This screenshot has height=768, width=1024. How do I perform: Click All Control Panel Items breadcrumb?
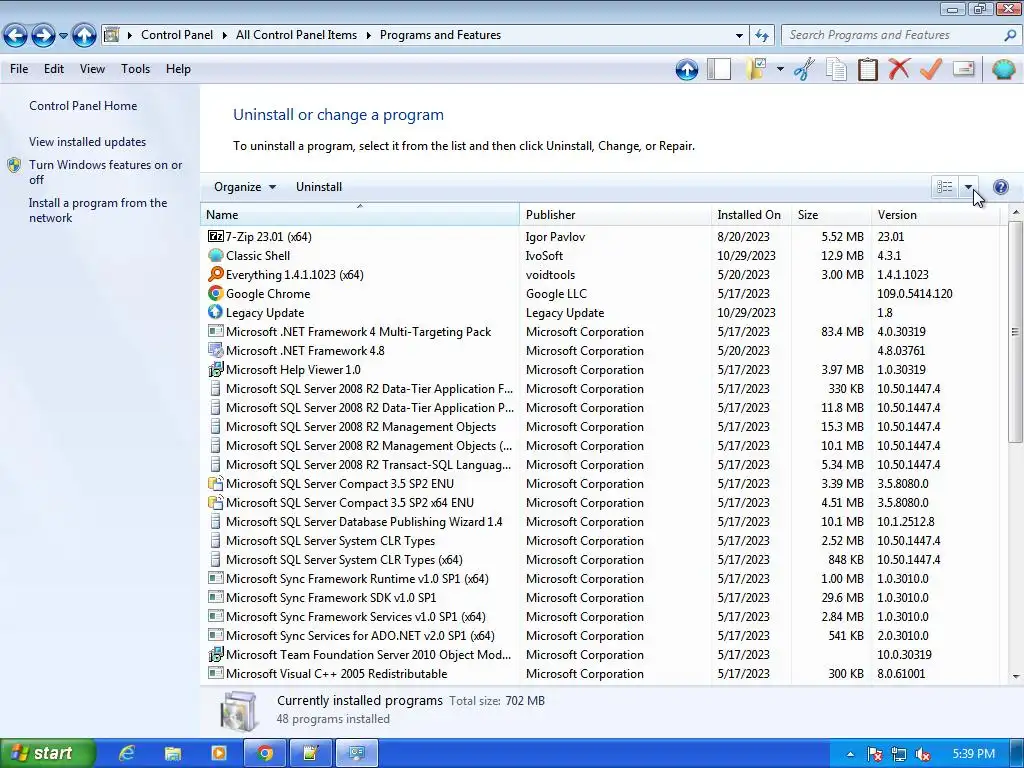tap(296, 35)
